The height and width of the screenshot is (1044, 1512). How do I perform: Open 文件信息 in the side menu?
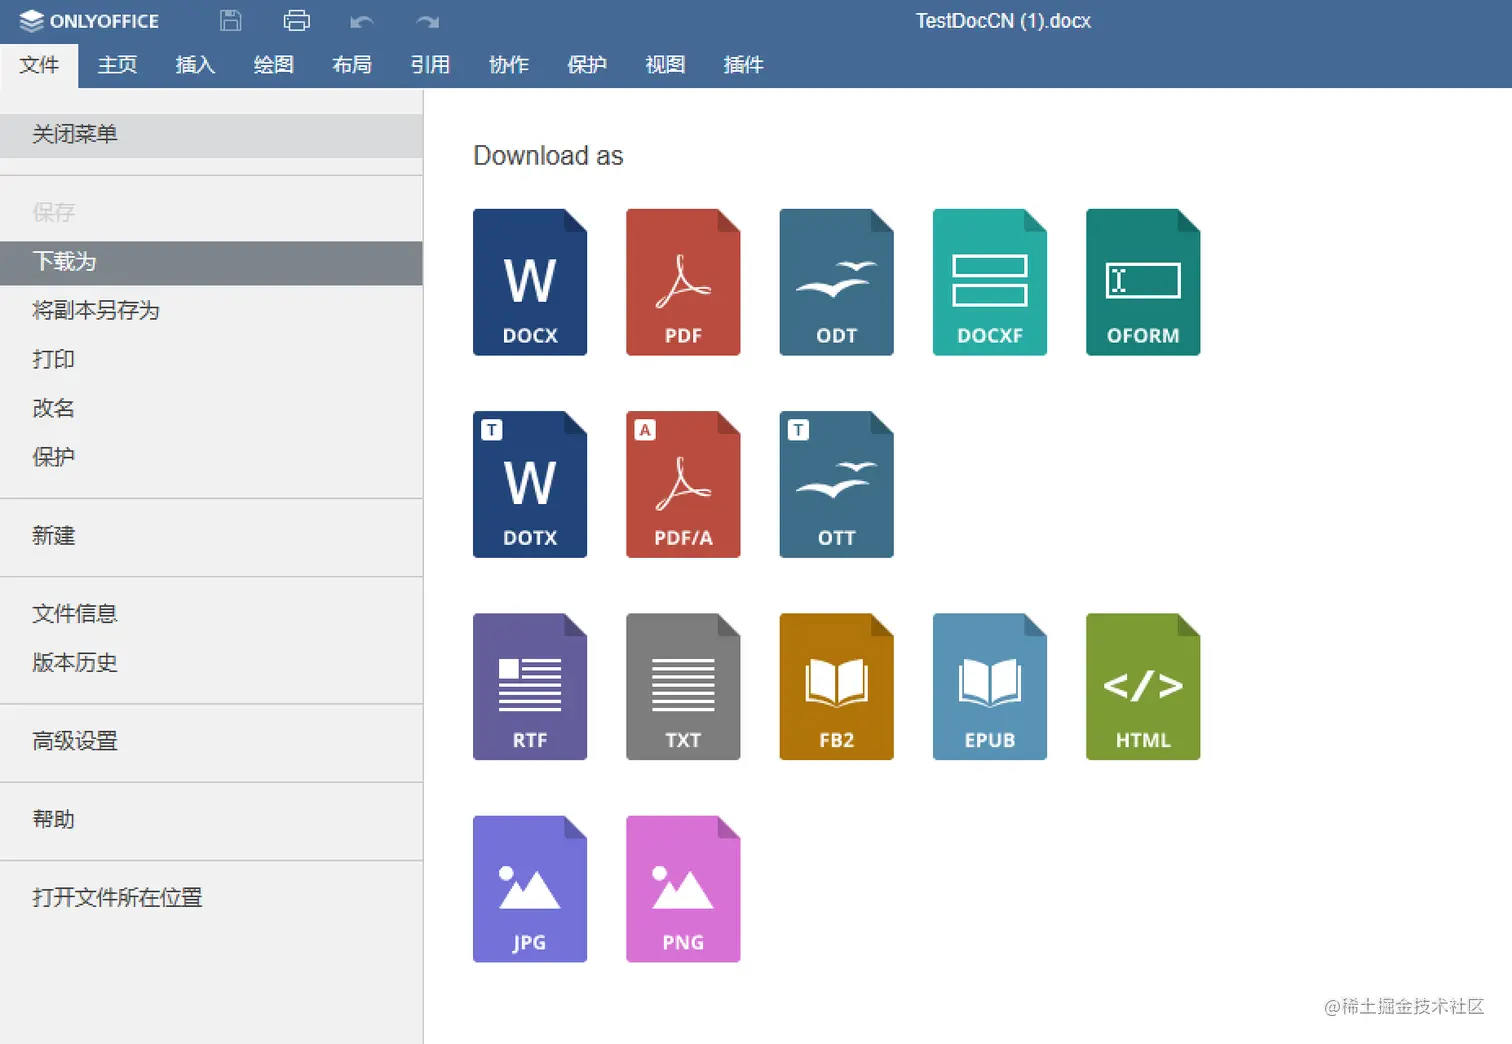(x=211, y=614)
